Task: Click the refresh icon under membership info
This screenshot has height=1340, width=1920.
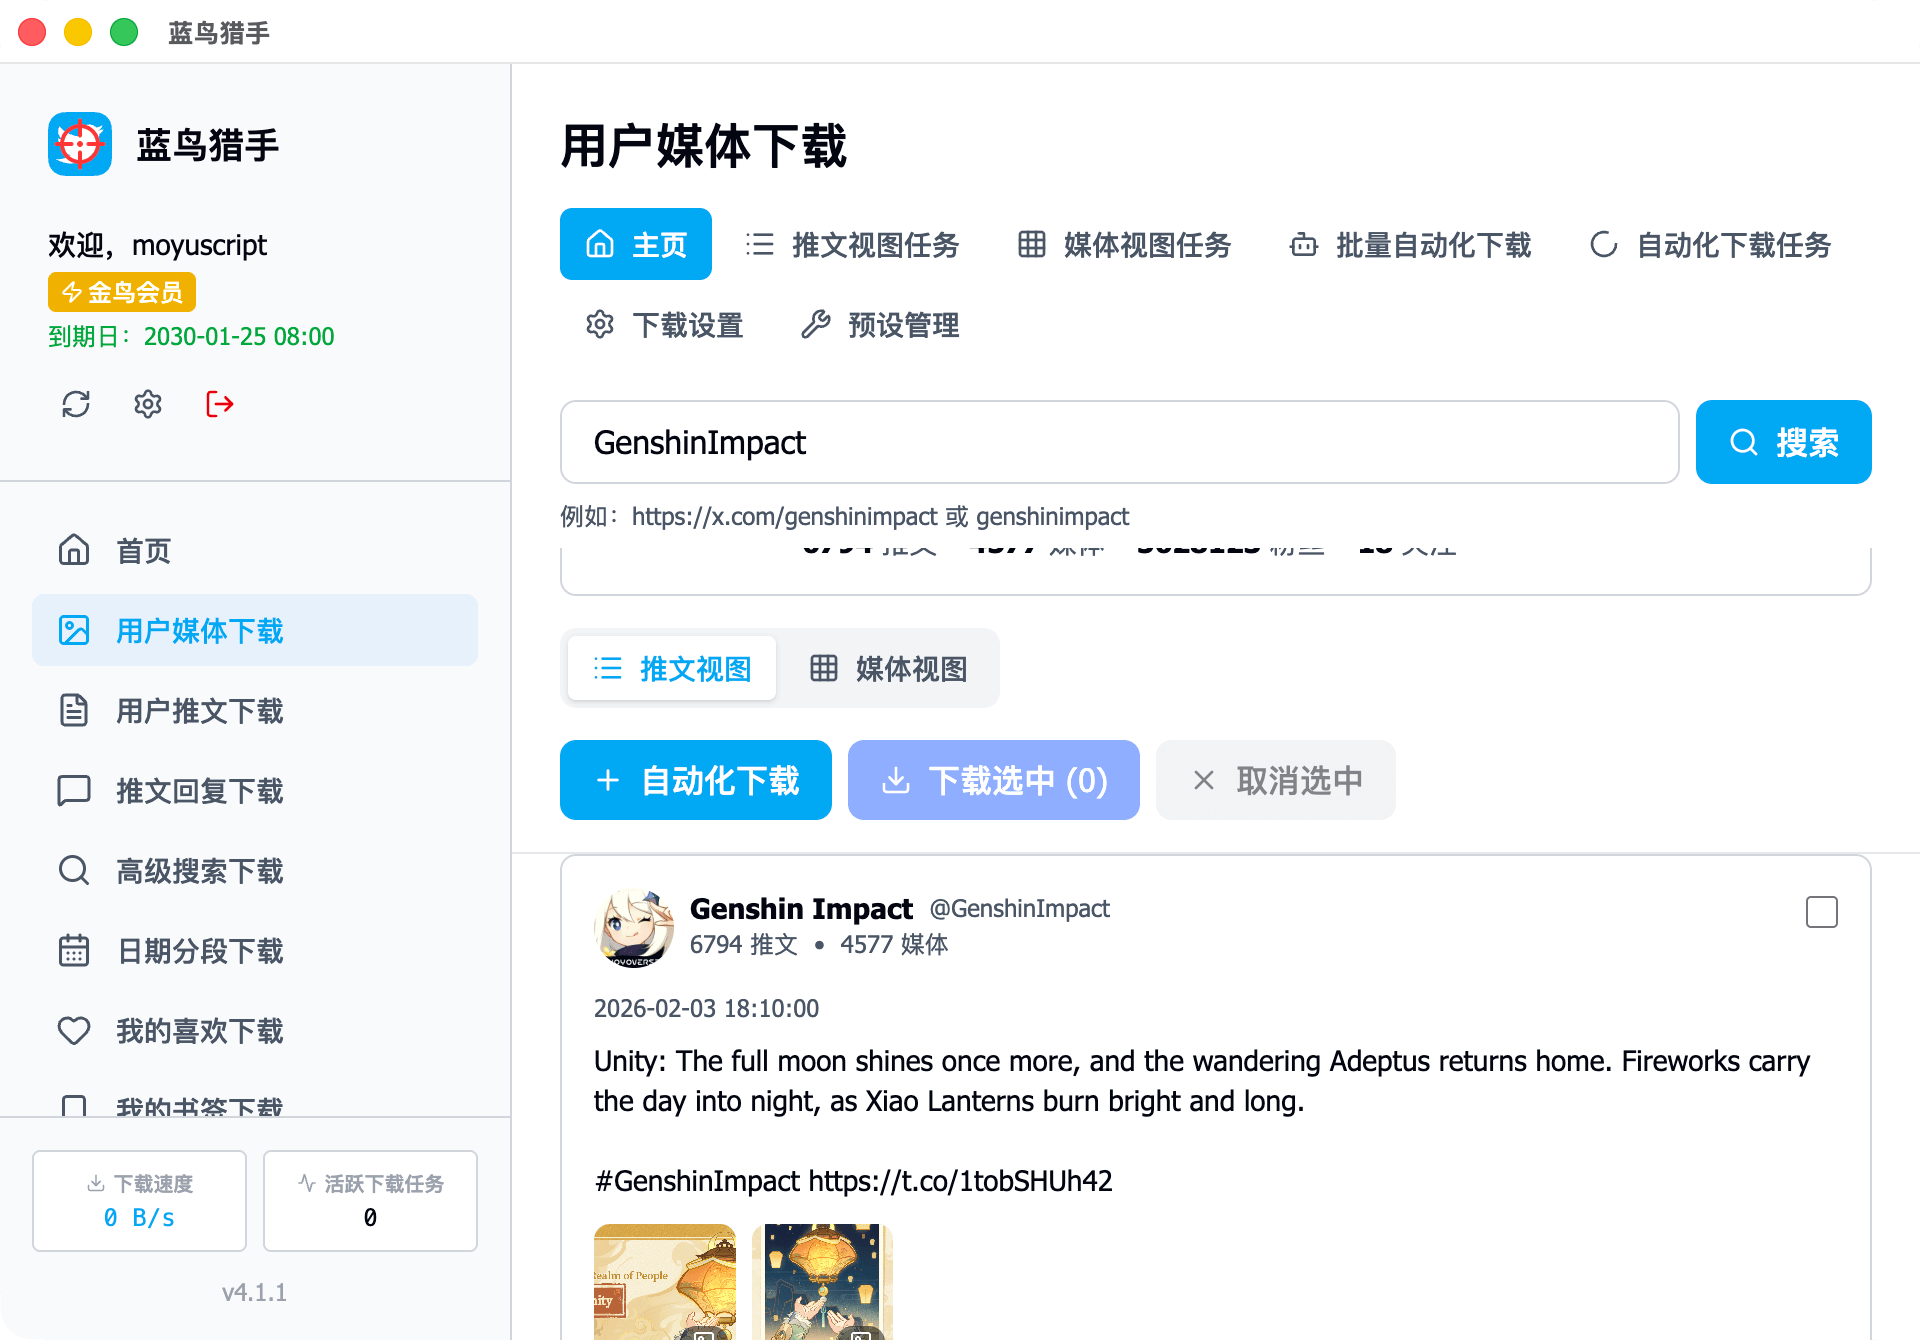Action: (76, 404)
